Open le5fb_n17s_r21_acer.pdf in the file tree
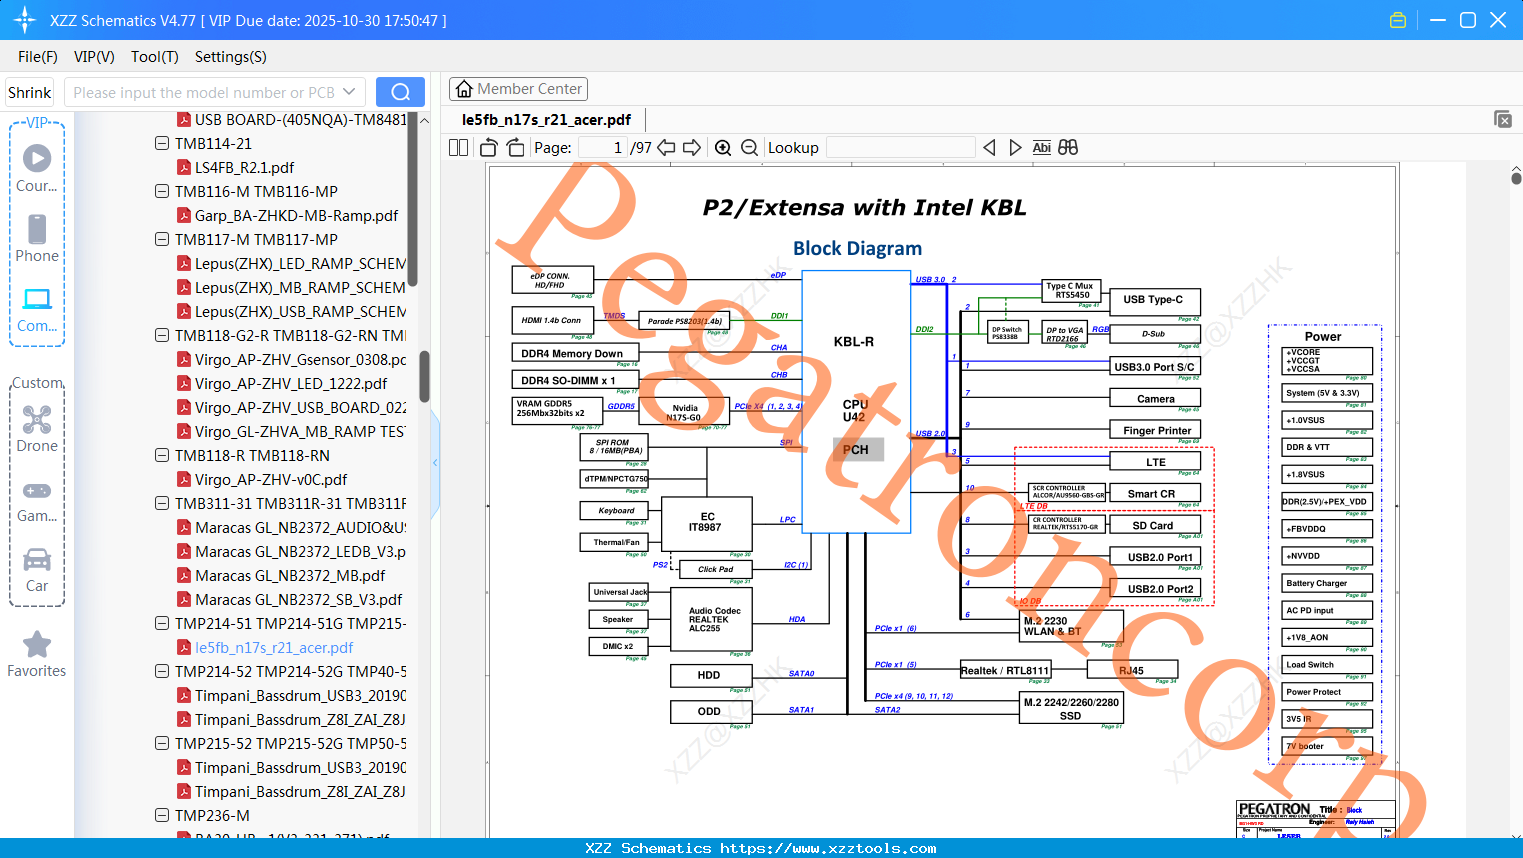Image resolution: width=1523 pixels, height=858 pixels. [274, 648]
